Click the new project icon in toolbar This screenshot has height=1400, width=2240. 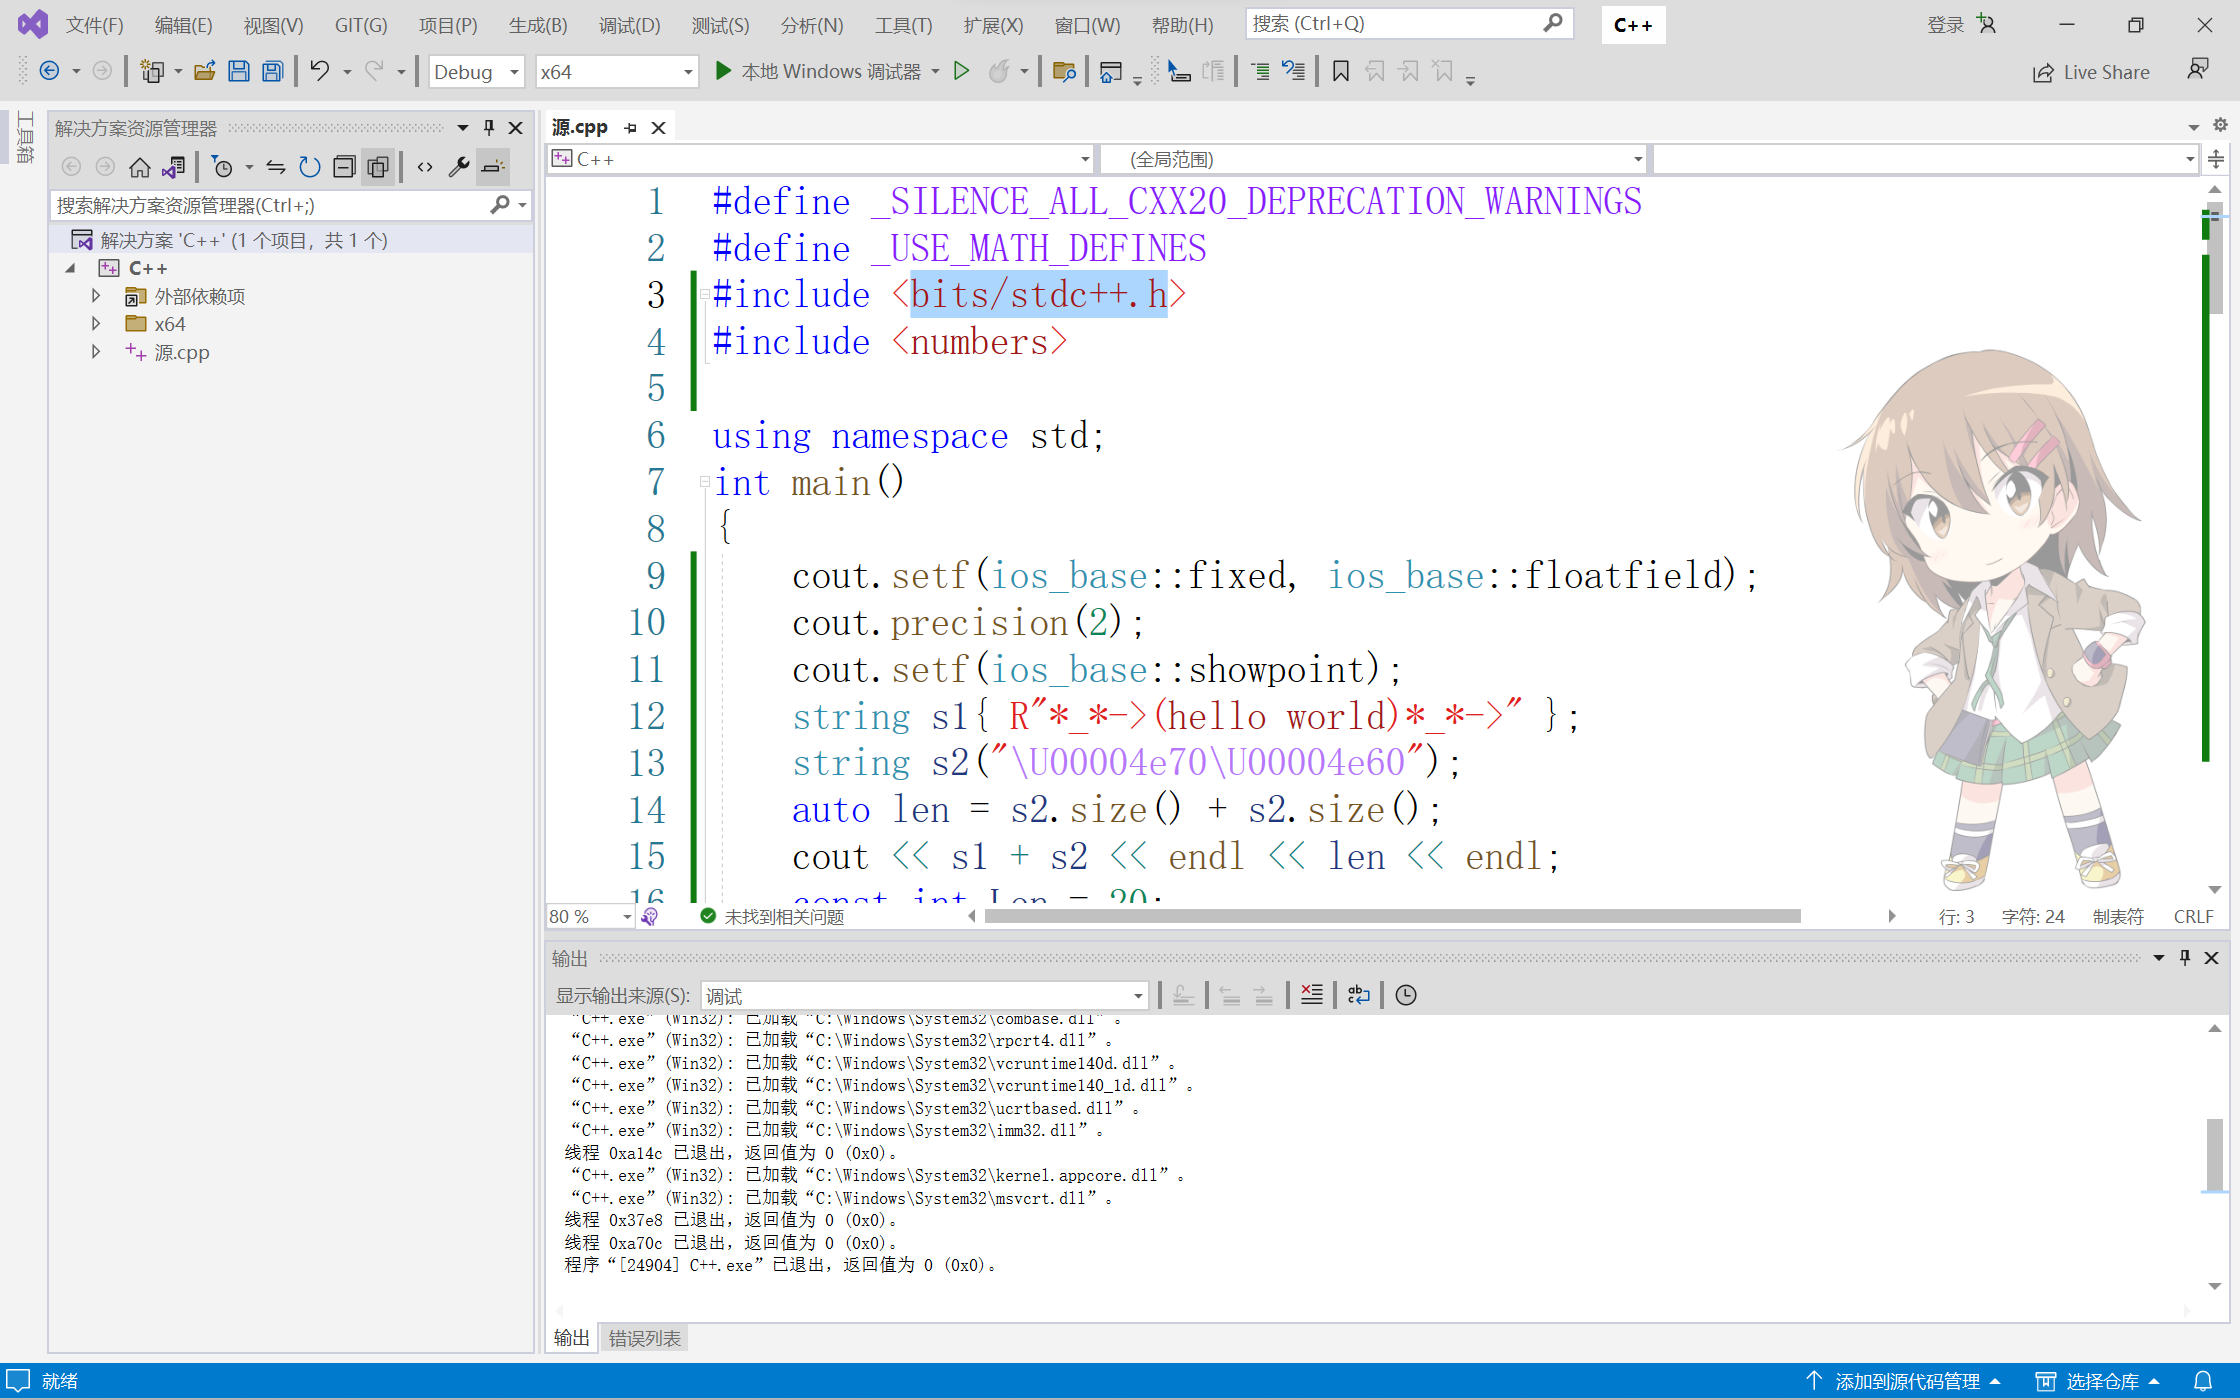coord(152,71)
